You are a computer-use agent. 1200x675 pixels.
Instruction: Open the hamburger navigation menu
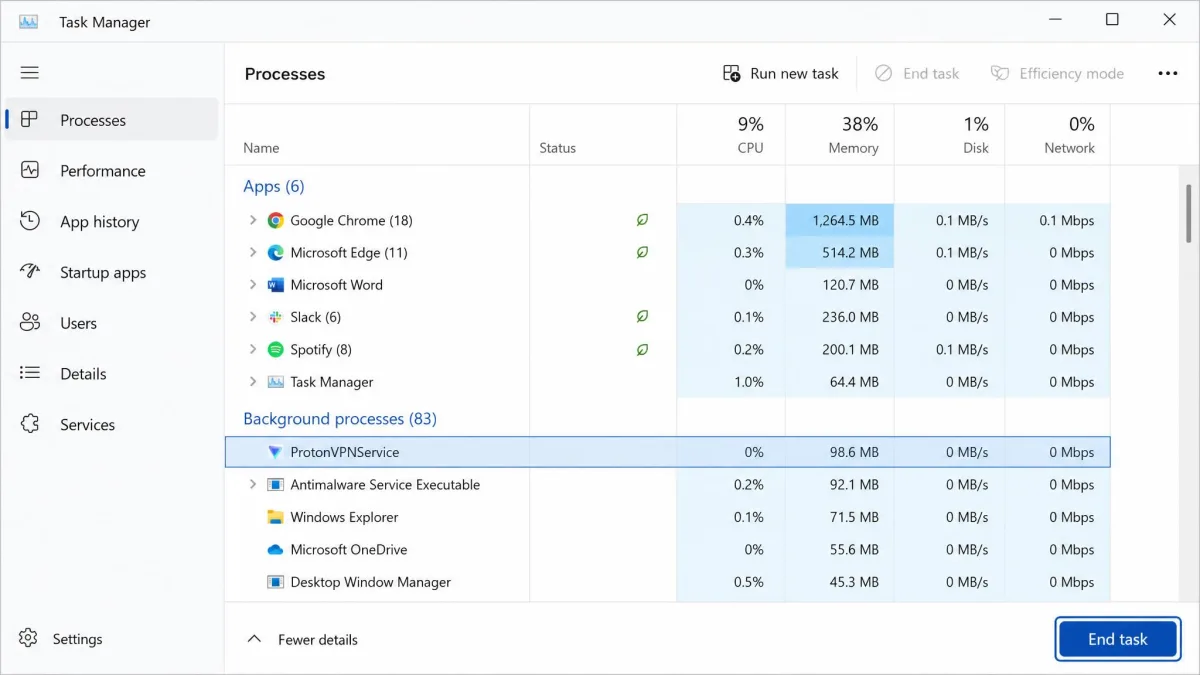pyautogui.click(x=29, y=73)
